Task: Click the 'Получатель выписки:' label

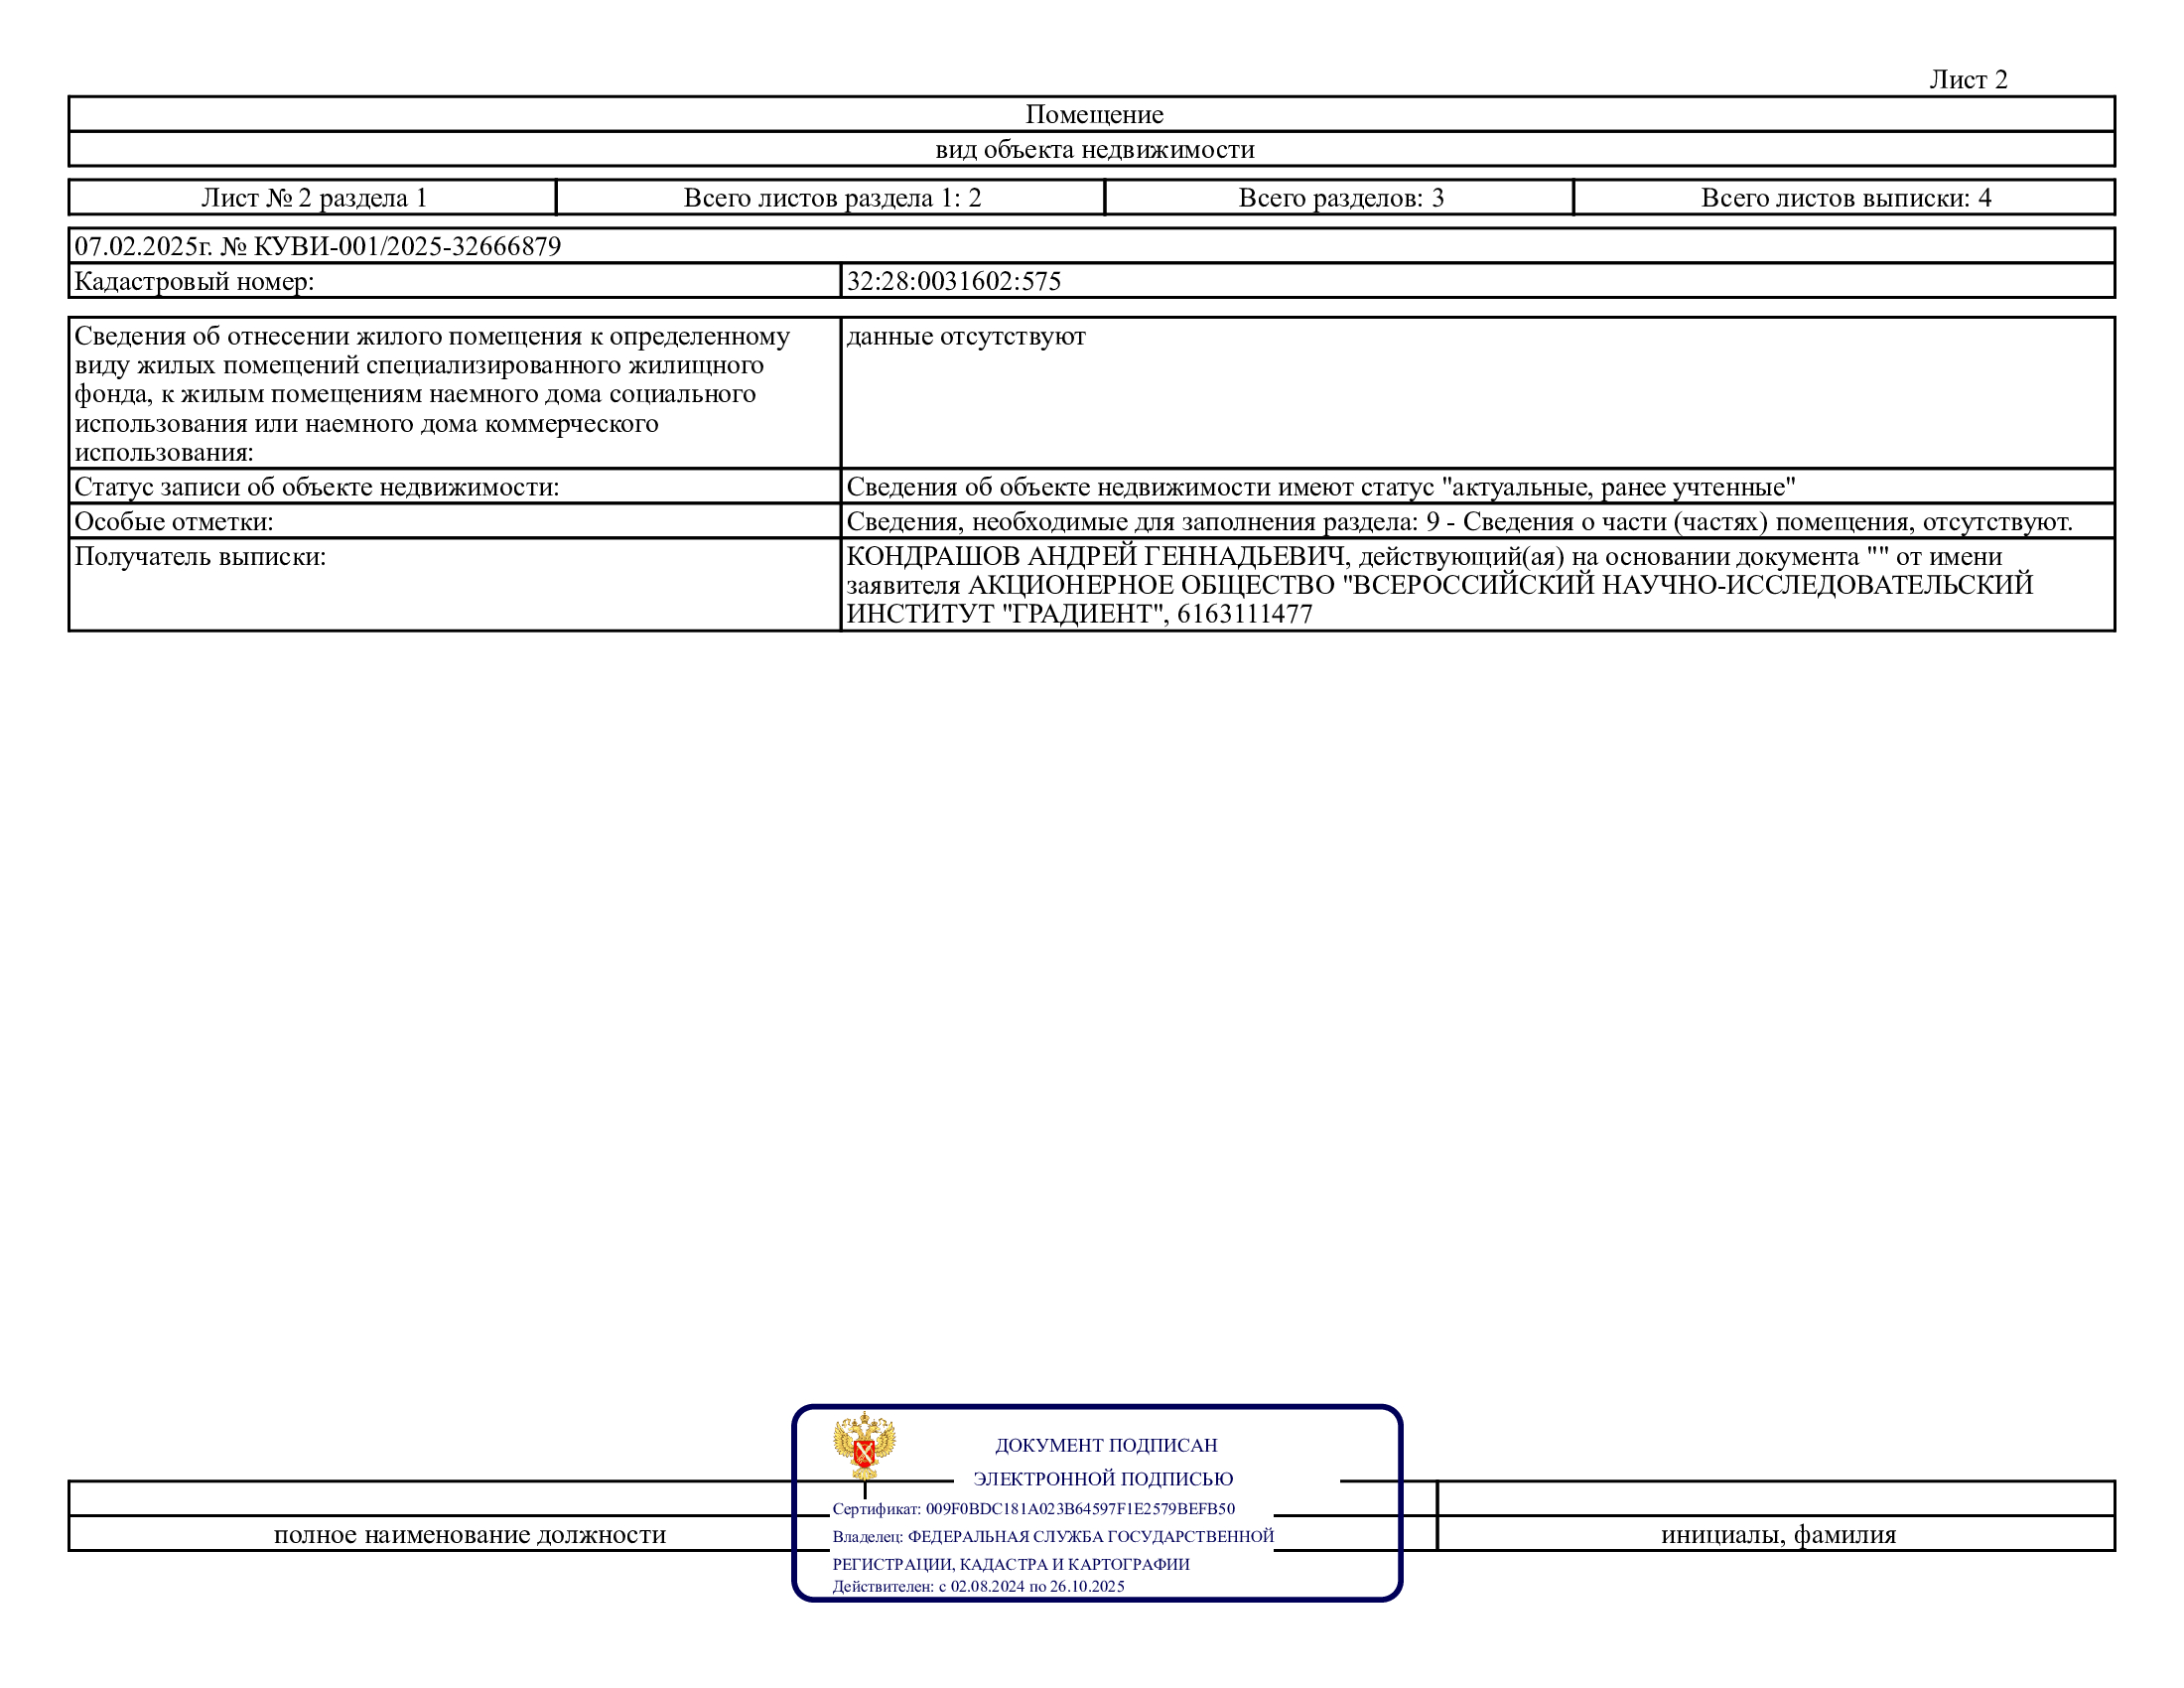Action: (200, 556)
